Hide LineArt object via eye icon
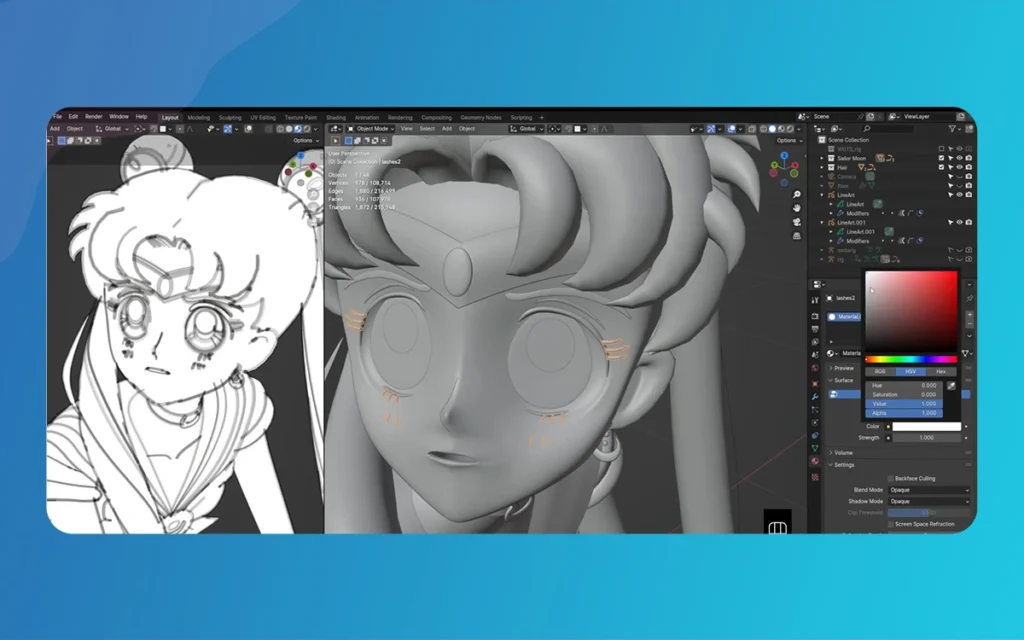 pyautogui.click(x=959, y=195)
